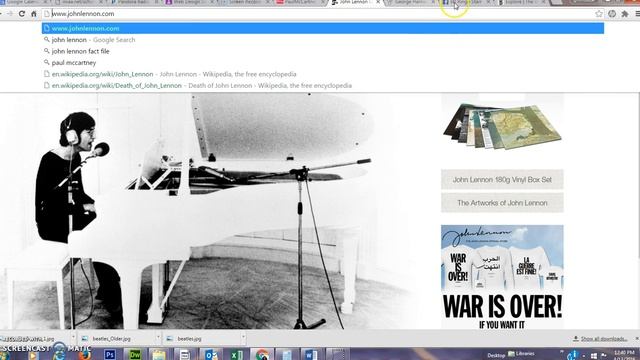Open Outlook from the taskbar
Screen dimensions: 640x360
coord(211,354)
